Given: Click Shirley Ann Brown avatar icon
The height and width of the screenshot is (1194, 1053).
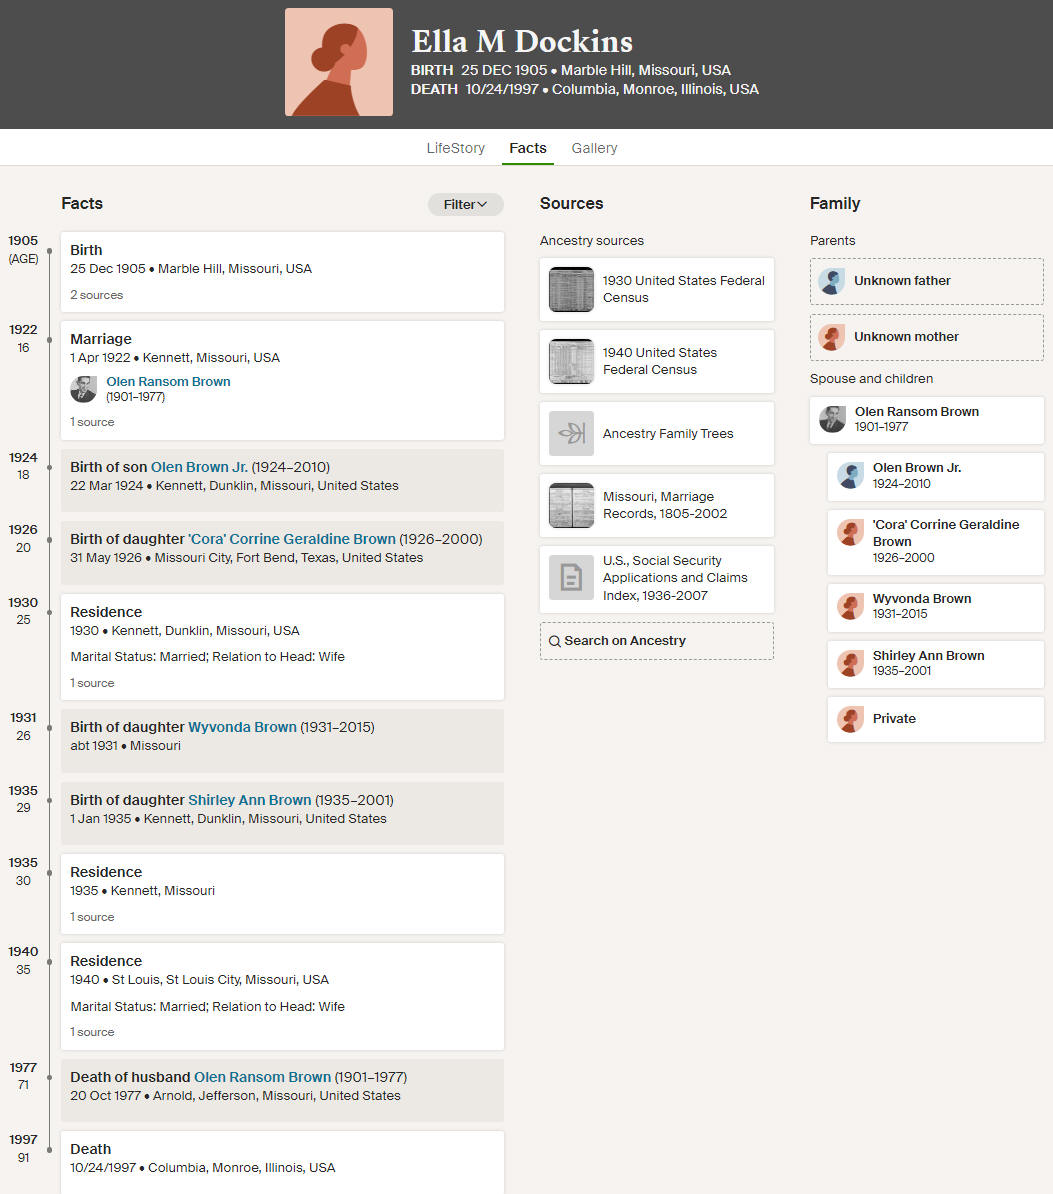Looking at the screenshot, I should (850, 663).
